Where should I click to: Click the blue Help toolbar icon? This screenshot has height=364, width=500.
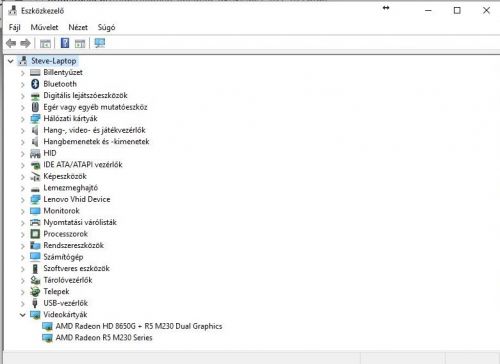[65, 43]
